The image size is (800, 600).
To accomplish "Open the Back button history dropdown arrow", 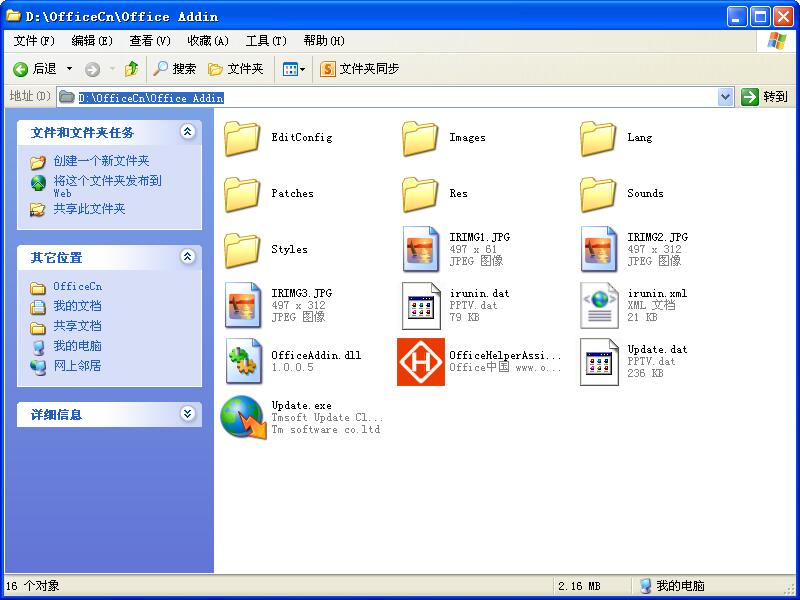I will point(69,68).
